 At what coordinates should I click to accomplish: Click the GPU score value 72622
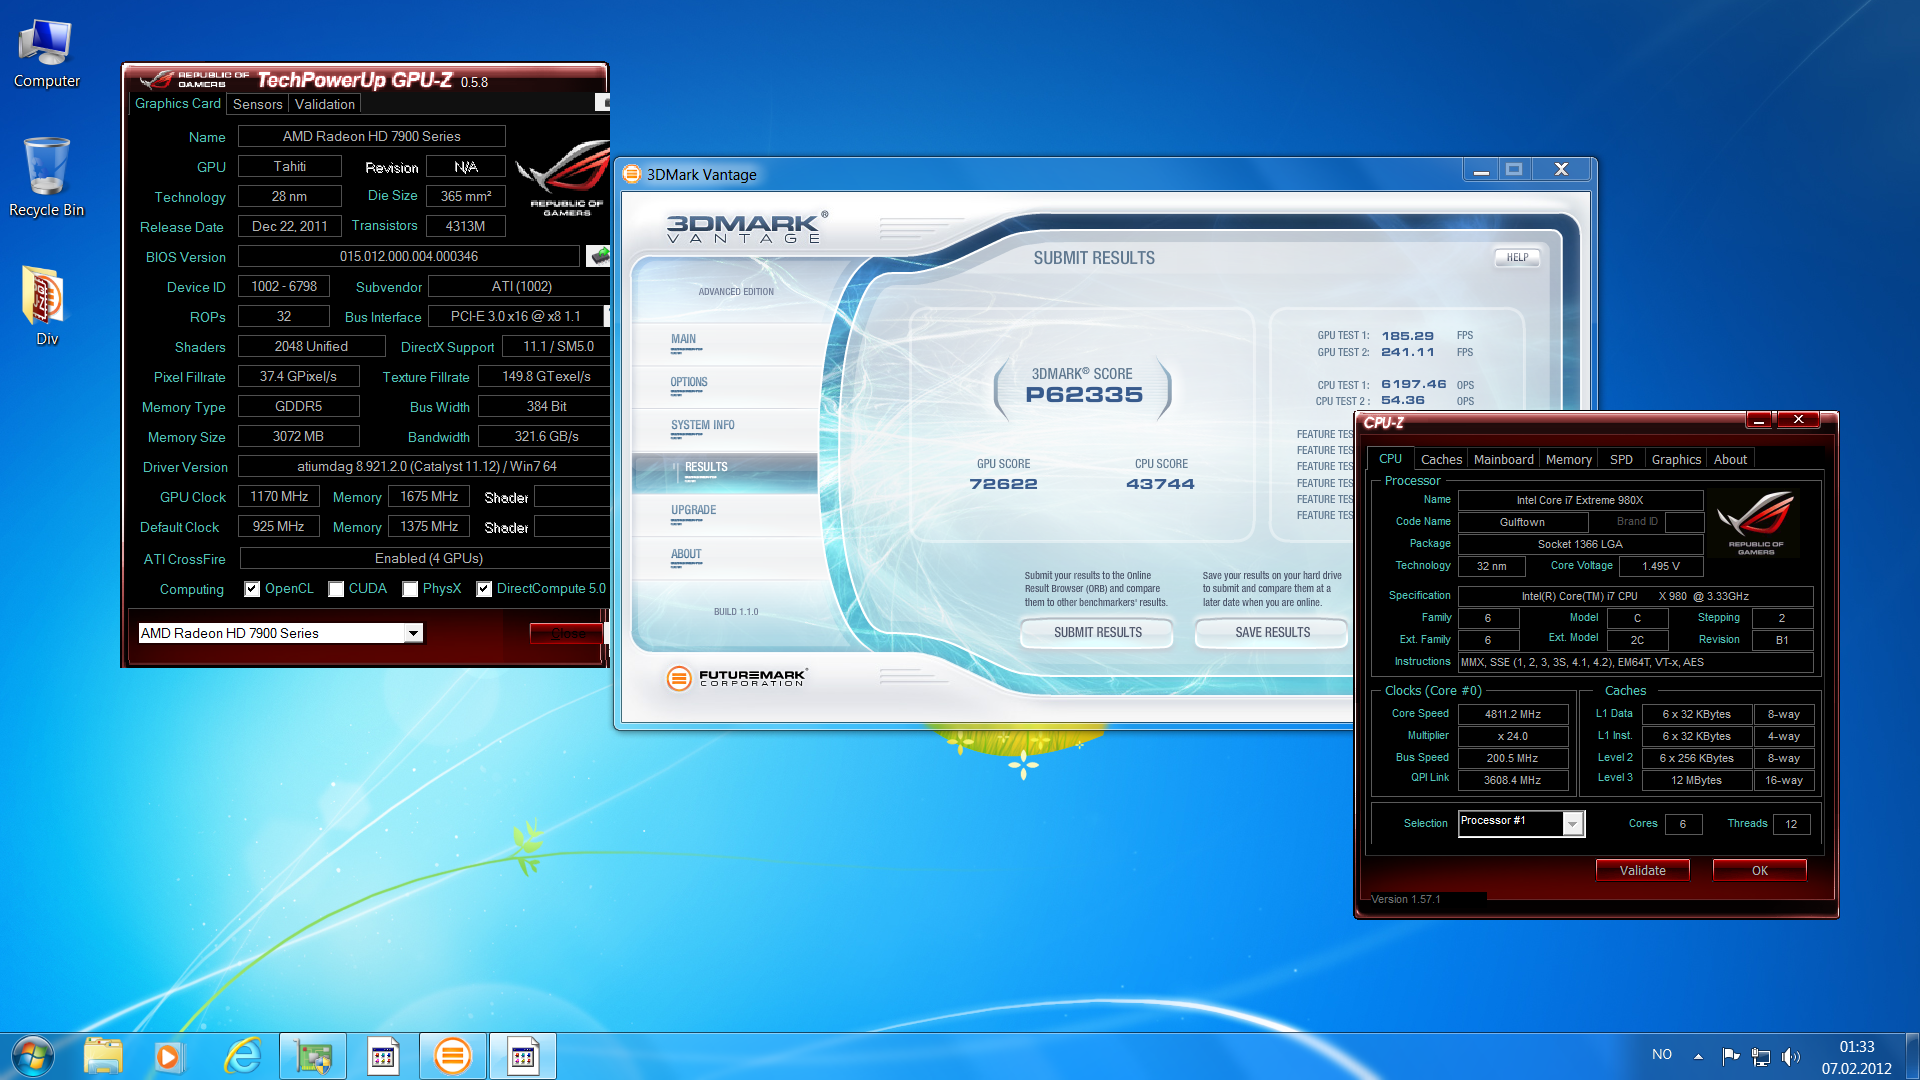click(1003, 484)
